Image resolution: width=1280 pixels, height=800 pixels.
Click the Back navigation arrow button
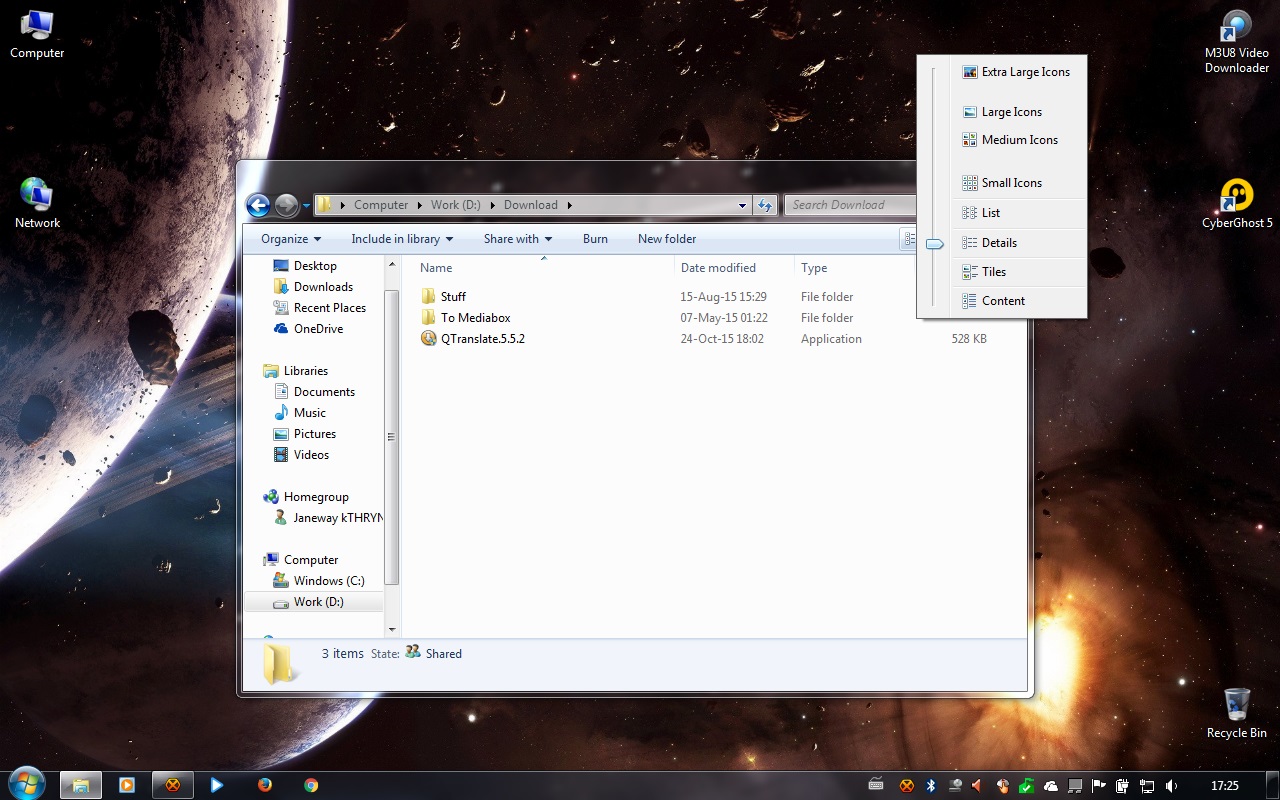258,205
